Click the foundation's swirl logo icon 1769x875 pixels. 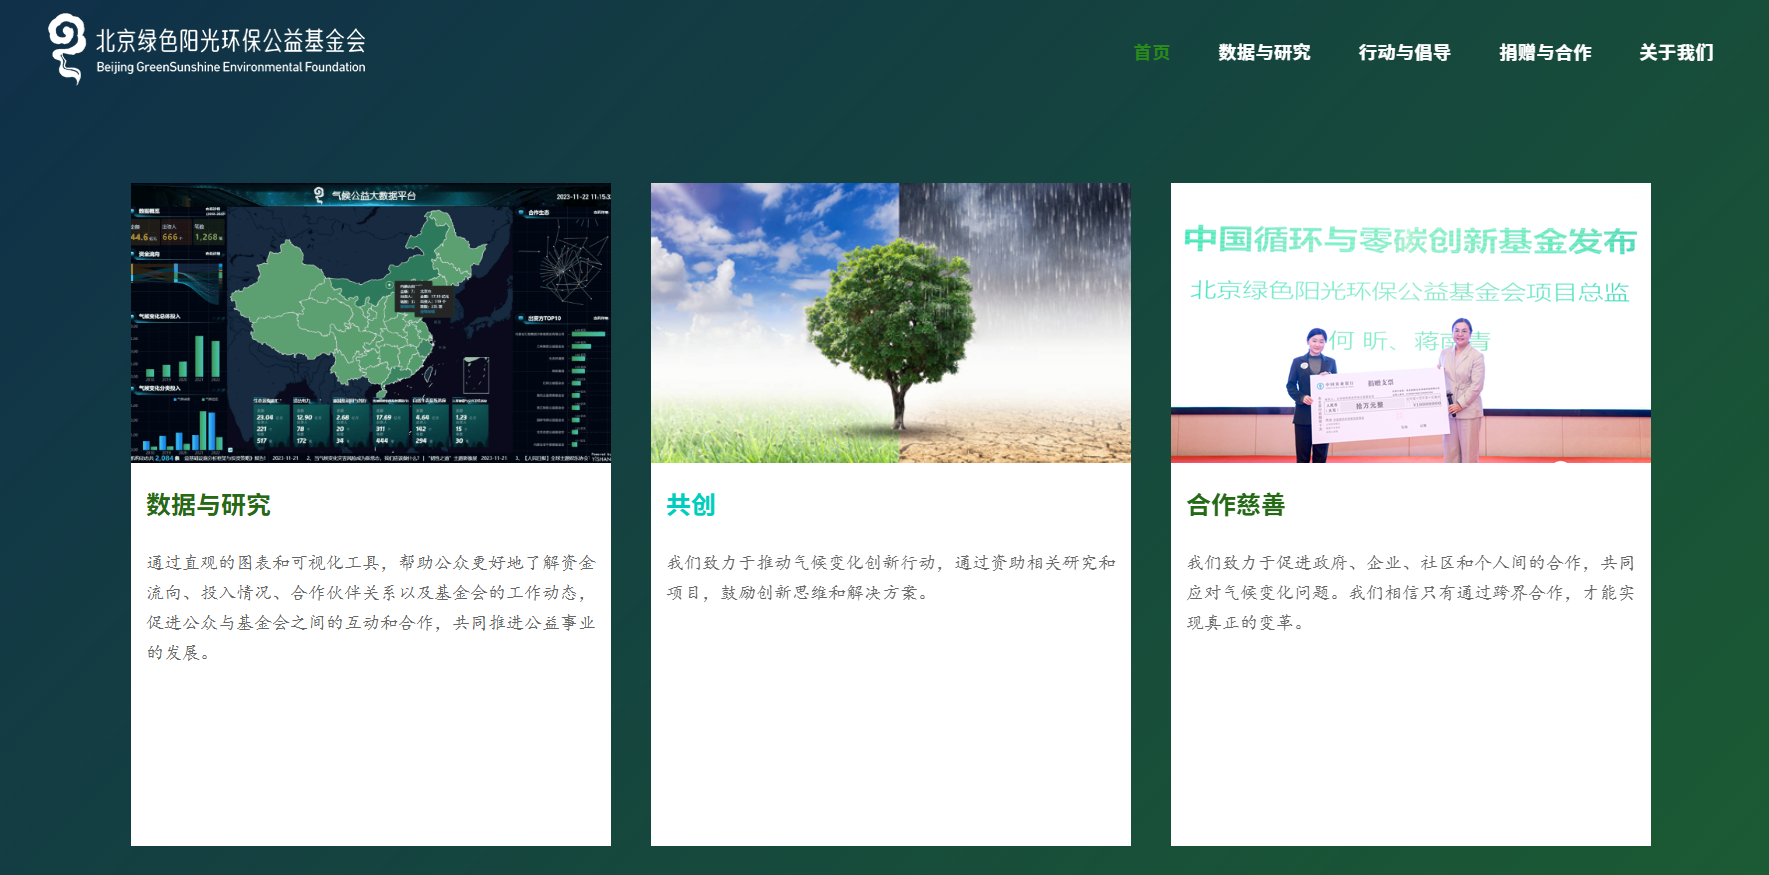coord(67,48)
